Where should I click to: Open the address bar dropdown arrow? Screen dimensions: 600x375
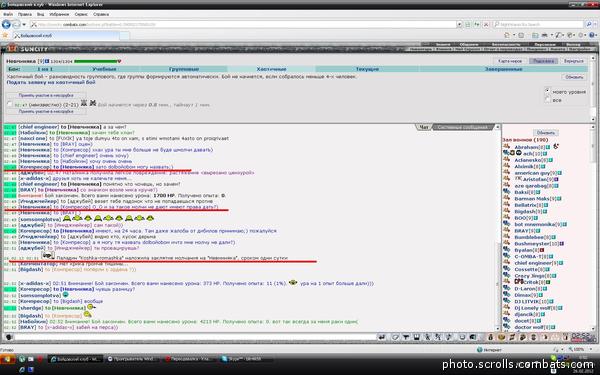point(459,24)
